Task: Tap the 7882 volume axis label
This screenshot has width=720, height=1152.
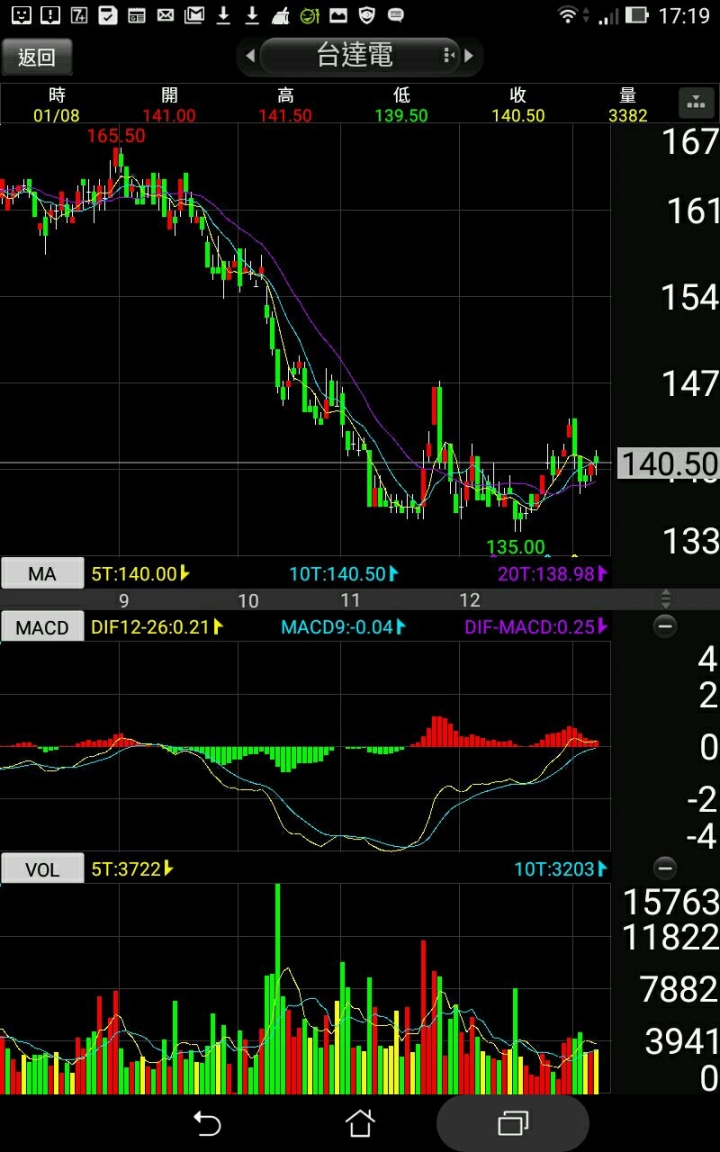Action: point(679,990)
